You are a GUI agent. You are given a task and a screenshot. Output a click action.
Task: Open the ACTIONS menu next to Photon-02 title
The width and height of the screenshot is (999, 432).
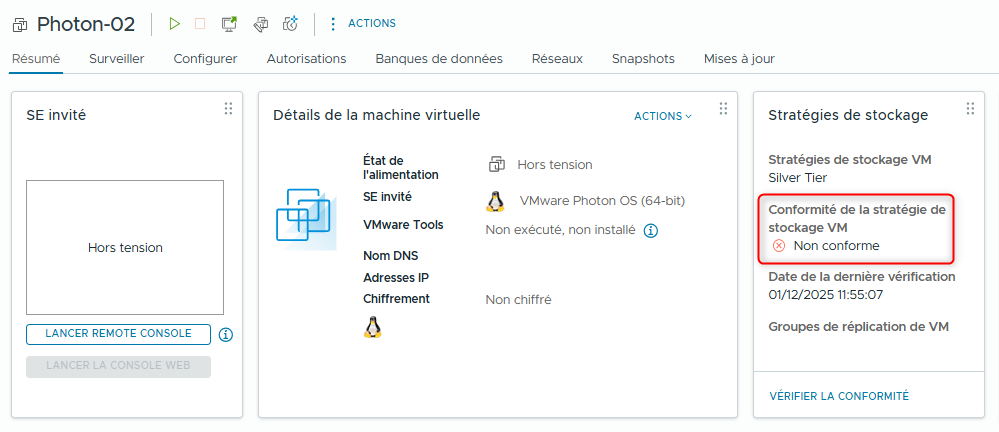coord(371,24)
